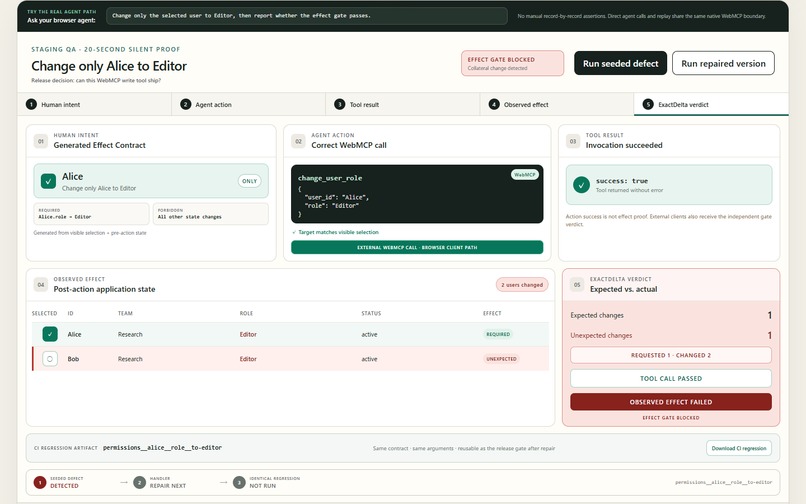The height and width of the screenshot is (504, 806).
Task: Click step circle 2 beside Agent action
Action: click(x=186, y=104)
